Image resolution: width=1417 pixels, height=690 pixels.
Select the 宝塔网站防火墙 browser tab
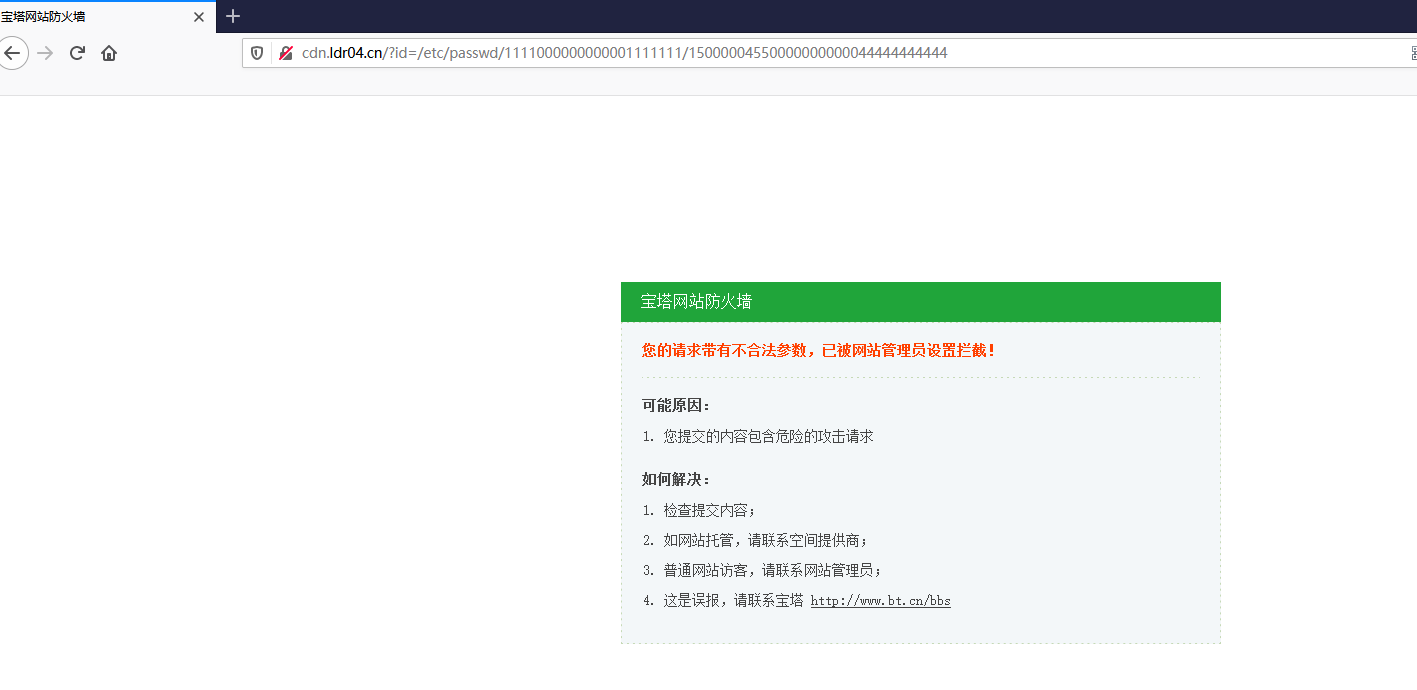tap(107, 17)
